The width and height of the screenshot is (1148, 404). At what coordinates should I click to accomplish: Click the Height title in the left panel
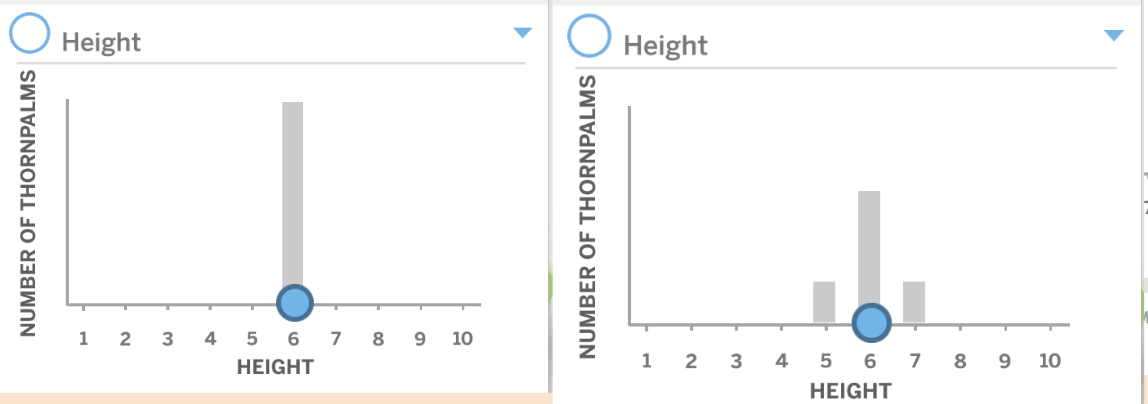pyautogui.click(x=101, y=43)
